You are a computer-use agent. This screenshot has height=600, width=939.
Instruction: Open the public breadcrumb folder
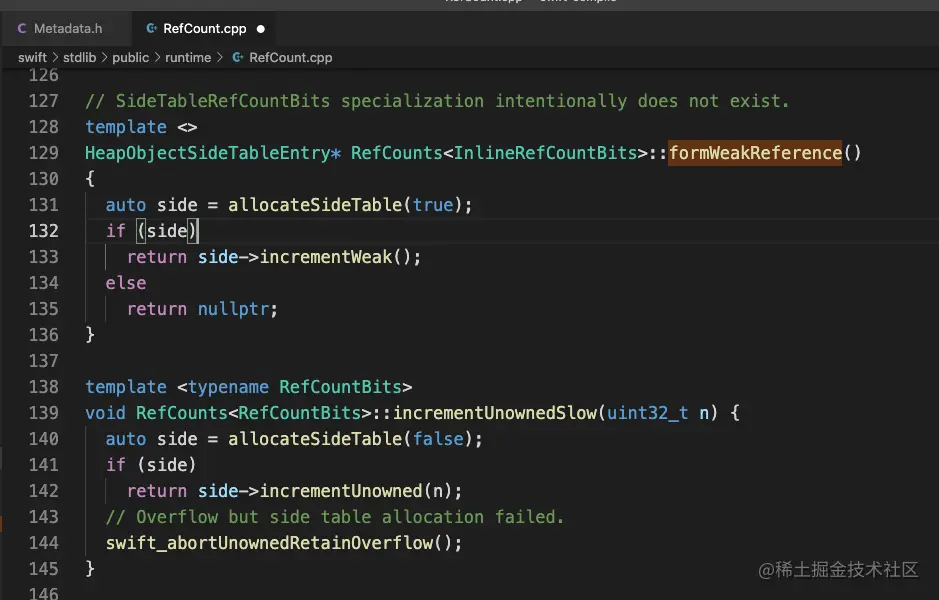pyautogui.click(x=131, y=57)
